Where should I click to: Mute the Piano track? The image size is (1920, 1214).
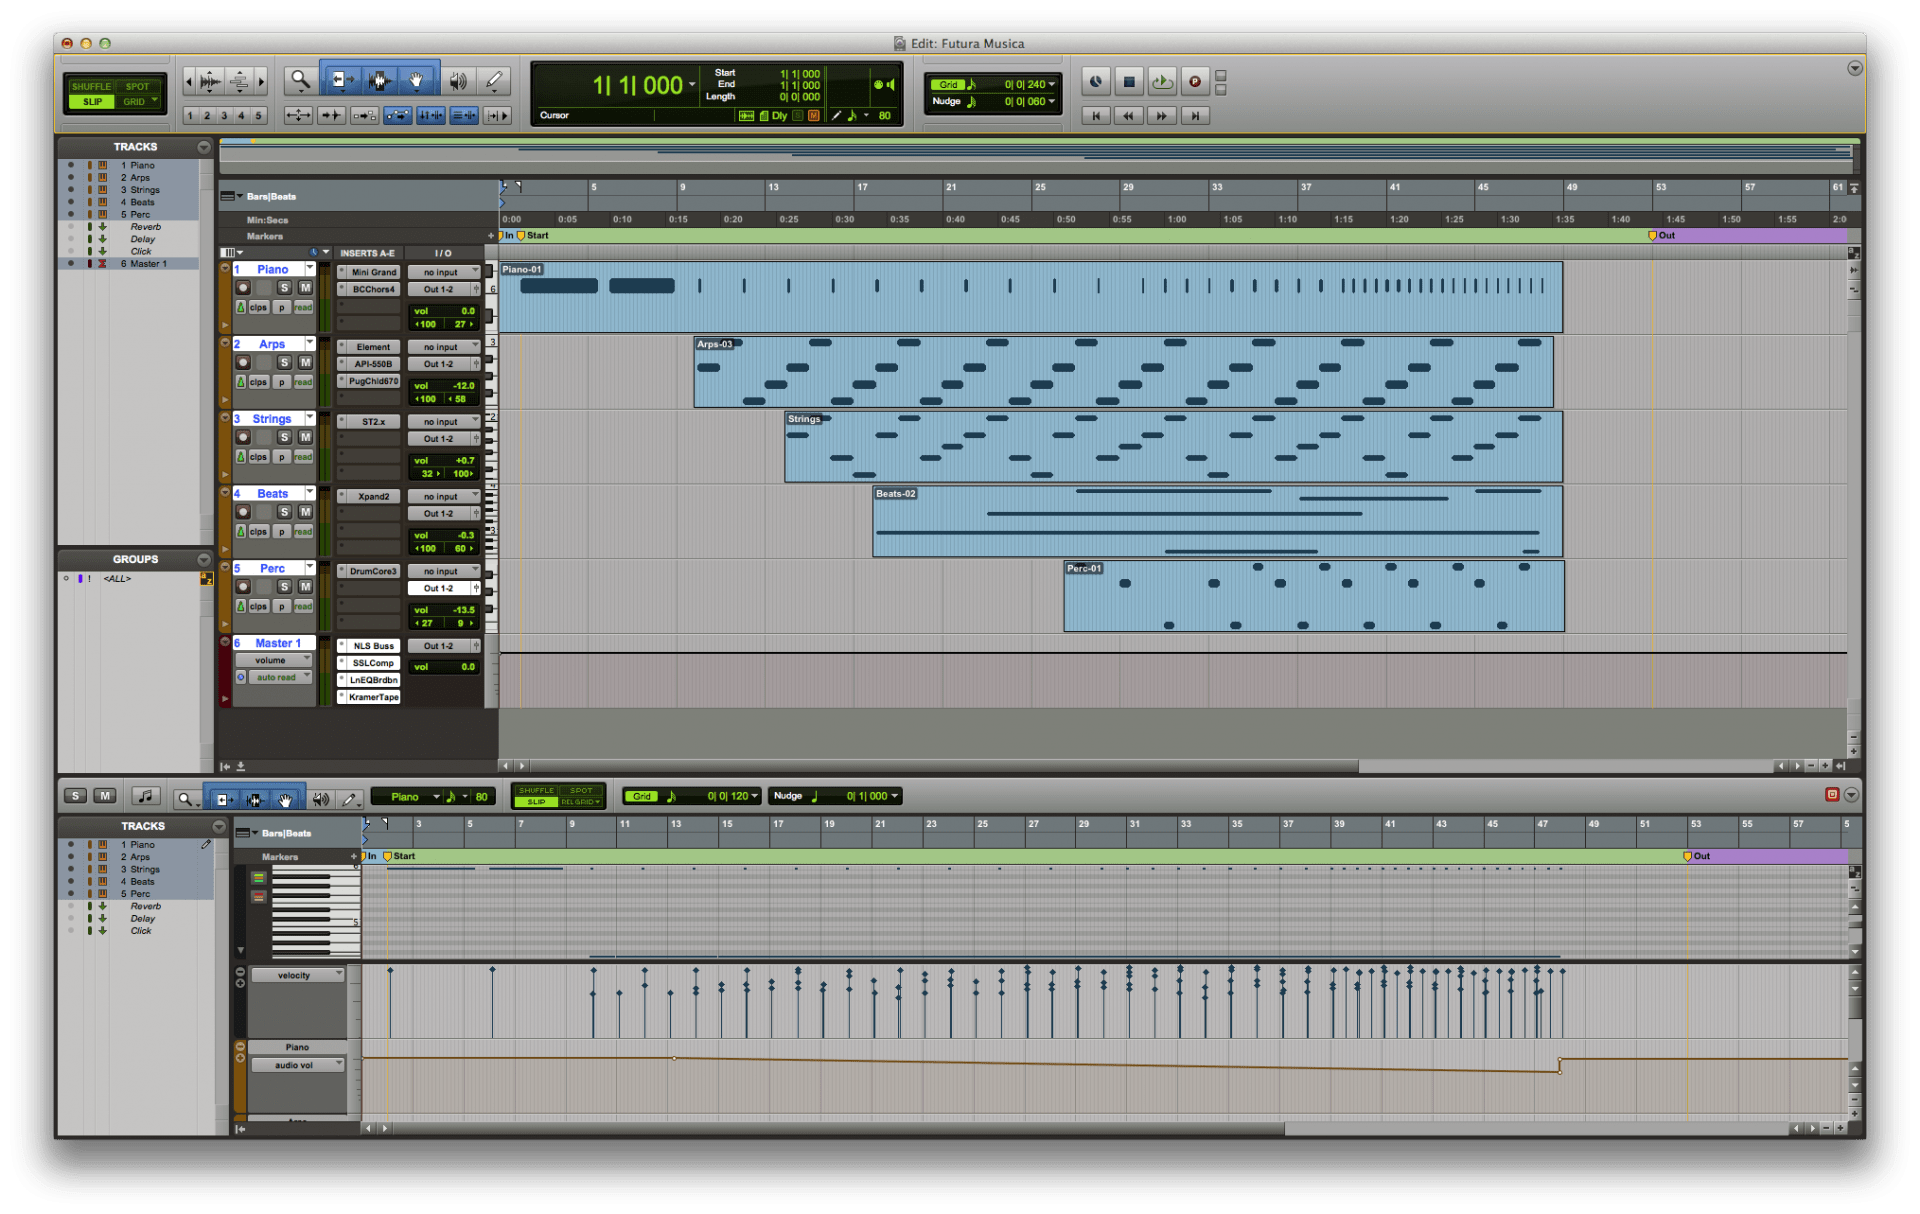304,287
